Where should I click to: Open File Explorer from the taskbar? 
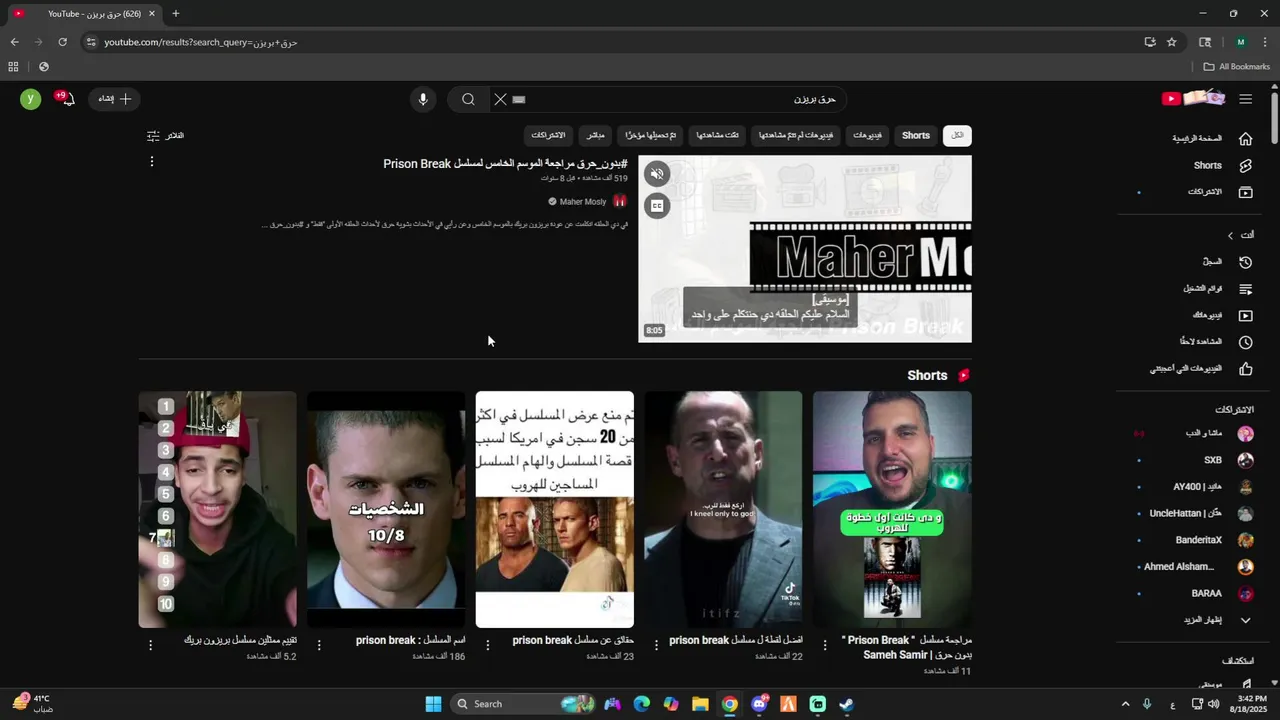pos(700,704)
